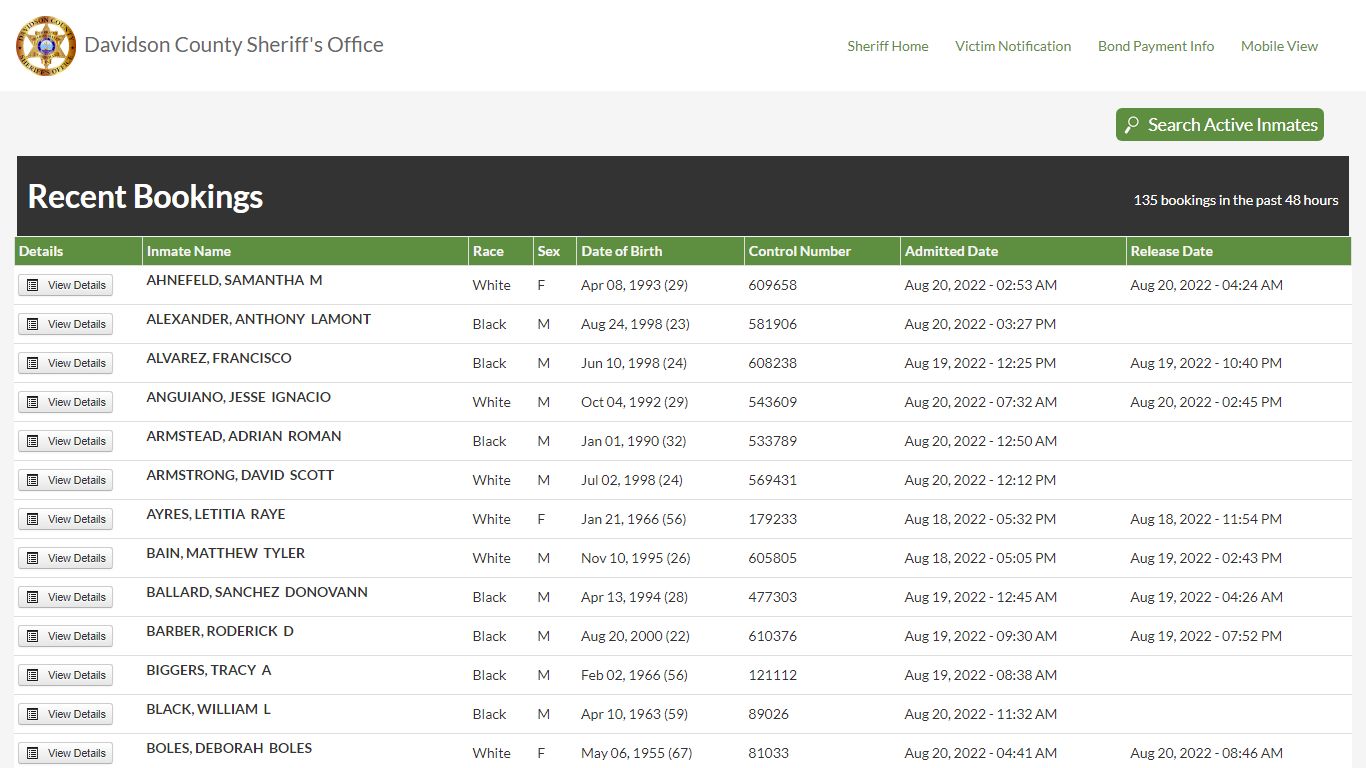Screen dimensions: 1366x768
Task: View details for ALVAREZ, FRANCISCO
Action: [66, 363]
